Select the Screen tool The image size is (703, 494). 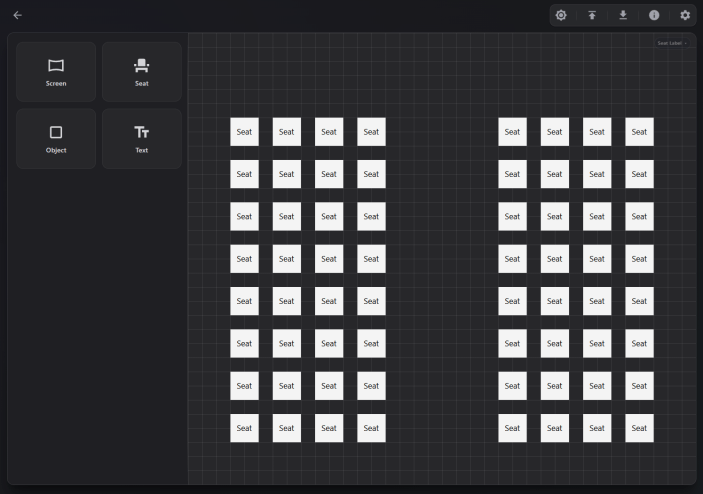coord(56,71)
